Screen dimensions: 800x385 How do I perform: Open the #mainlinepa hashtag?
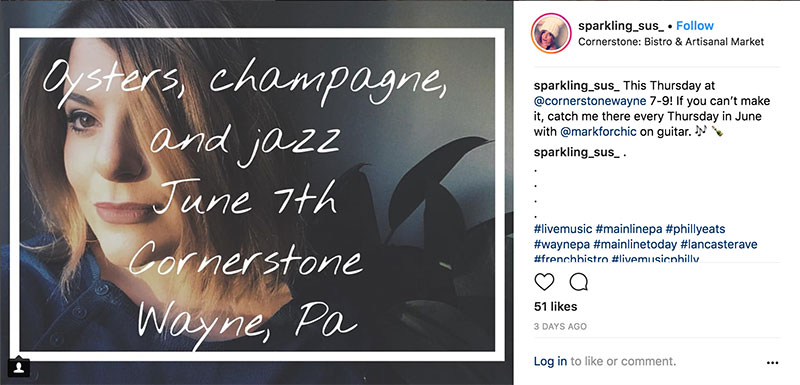(x=629, y=229)
